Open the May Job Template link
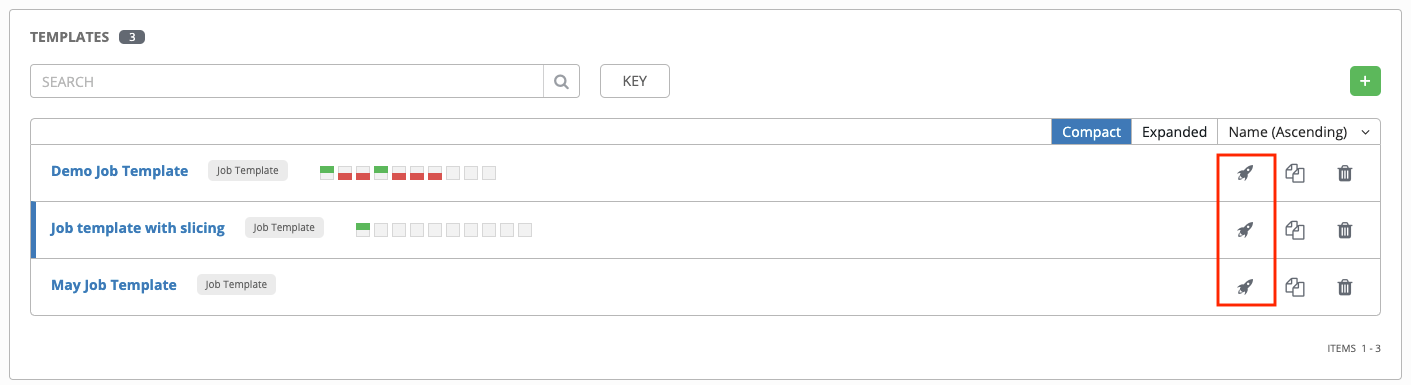The width and height of the screenshot is (1411, 385). click(x=114, y=285)
